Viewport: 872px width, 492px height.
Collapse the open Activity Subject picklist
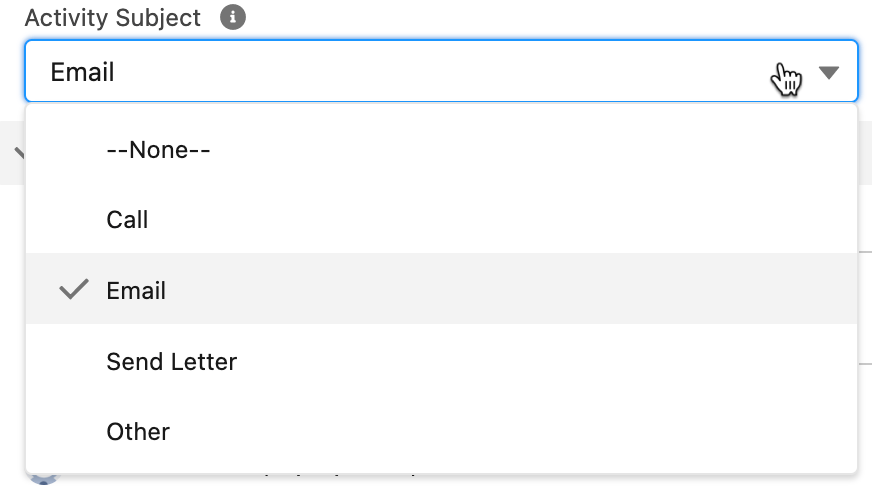point(829,73)
